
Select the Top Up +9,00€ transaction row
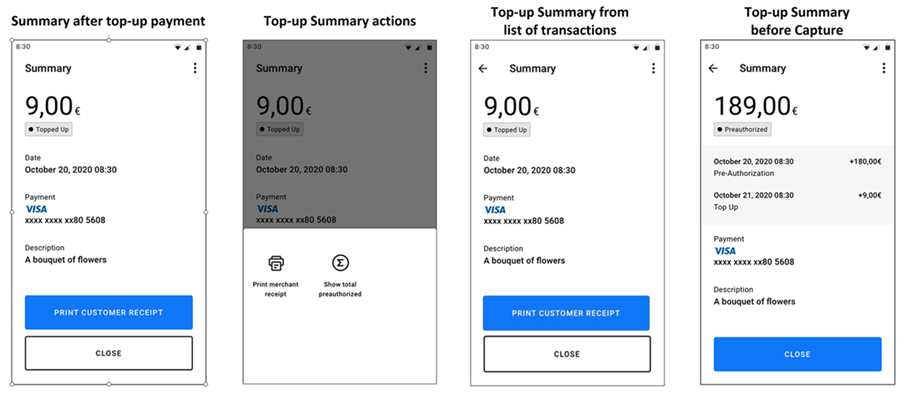pyautogui.click(x=797, y=201)
